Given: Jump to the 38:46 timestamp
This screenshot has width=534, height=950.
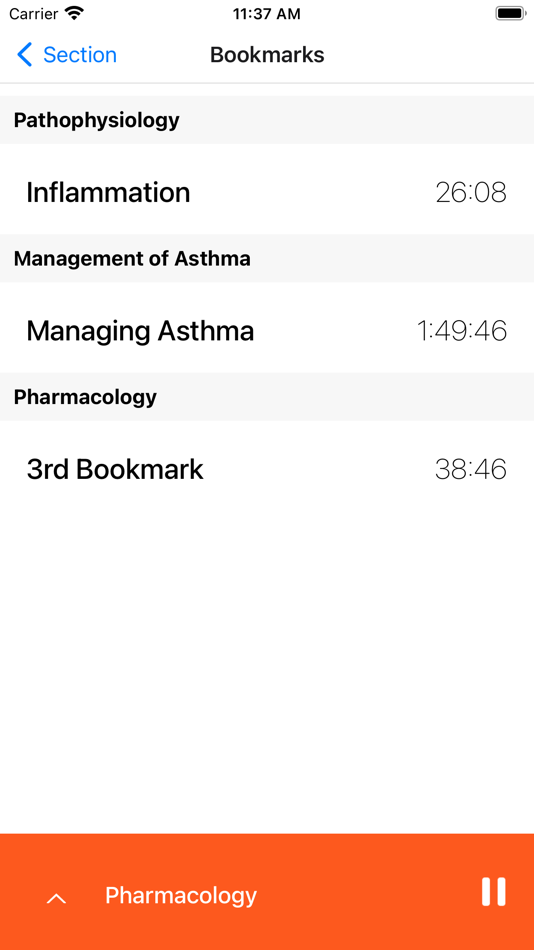Looking at the screenshot, I should [x=471, y=470].
